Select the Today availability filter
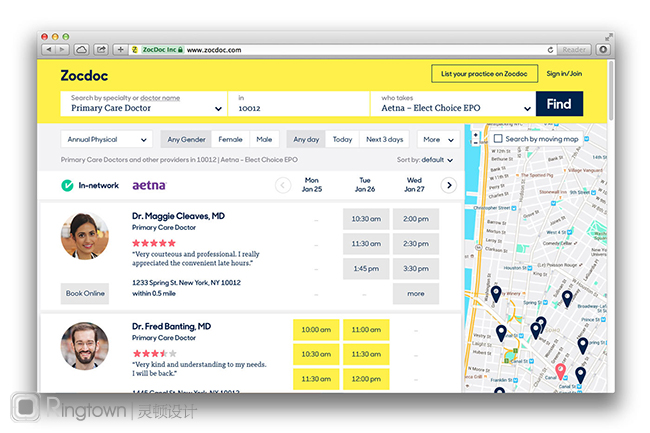Screen dimensions: 650x433 342,139
